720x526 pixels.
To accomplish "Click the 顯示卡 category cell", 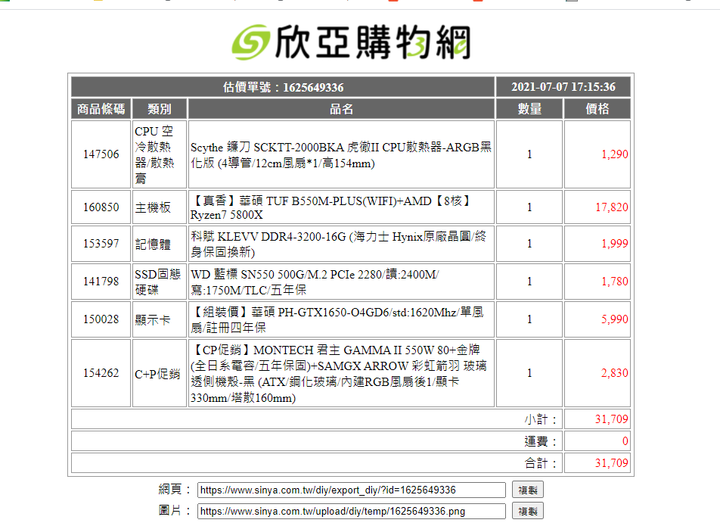I will click(159, 319).
